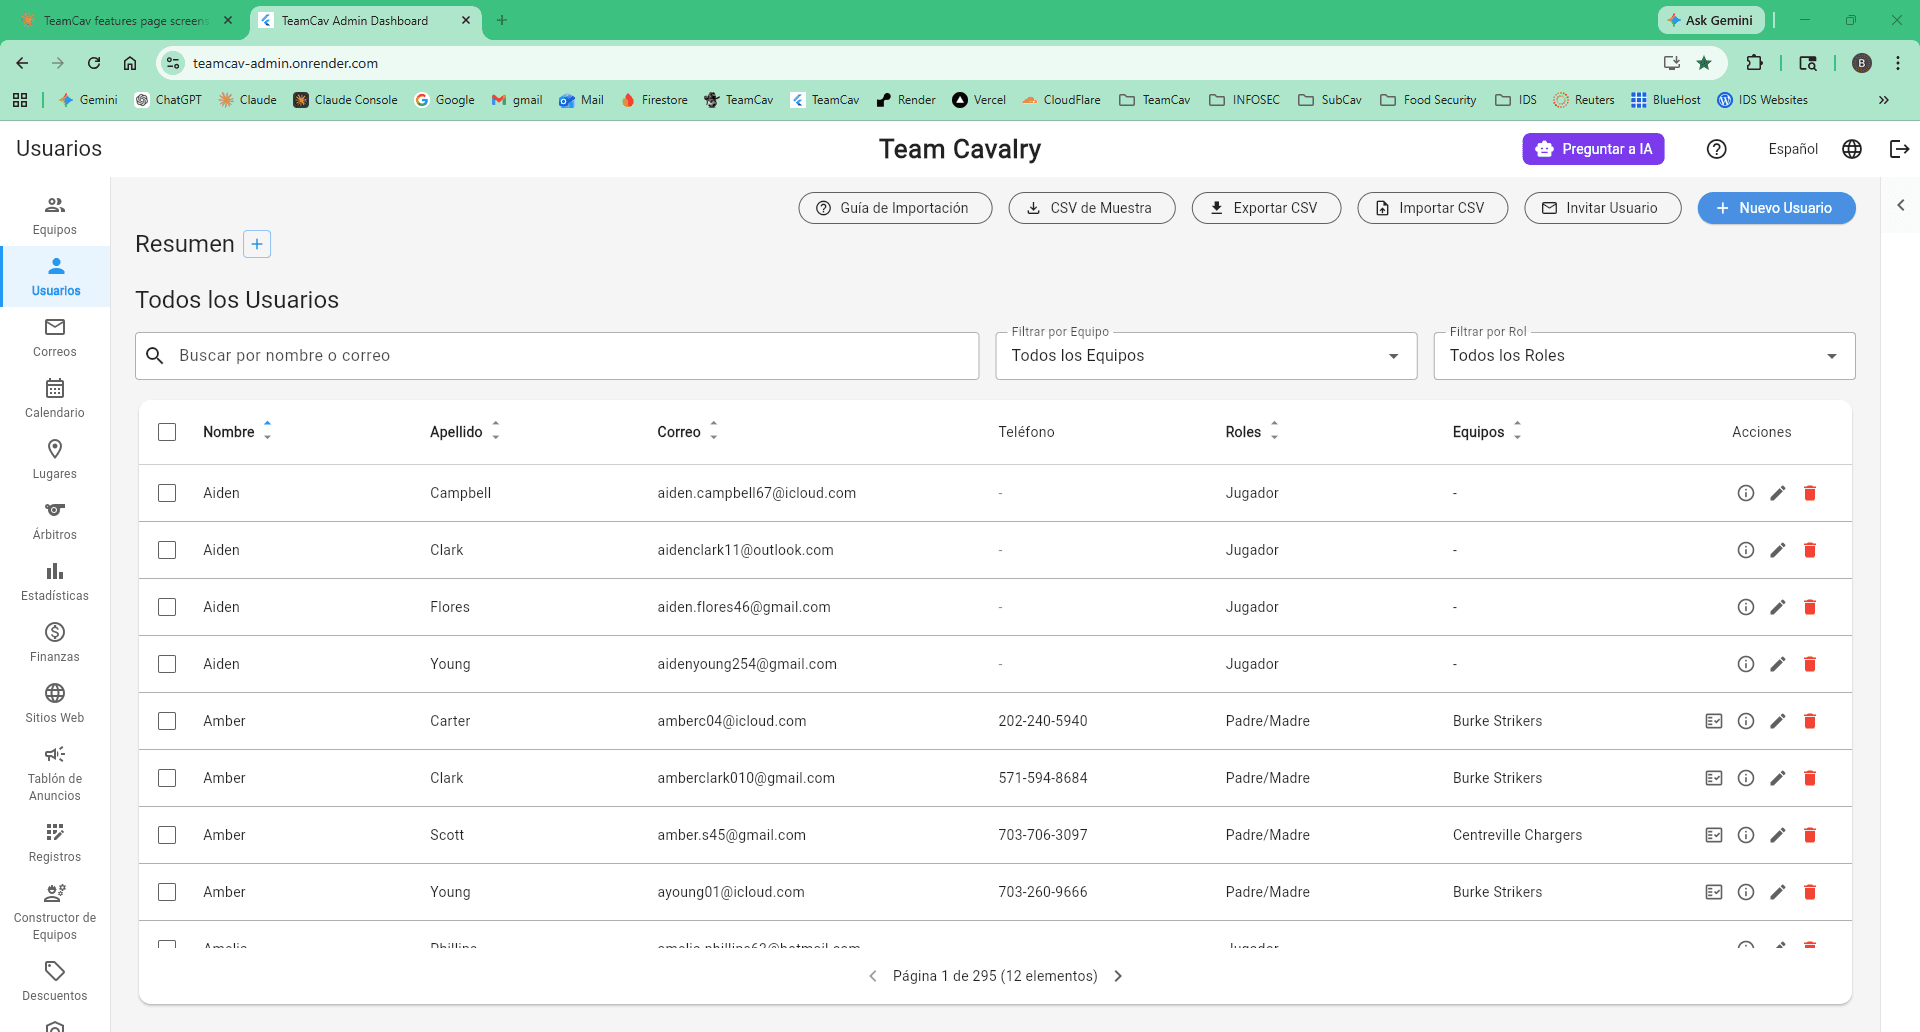Click the Exportar CSV button

pos(1266,208)
